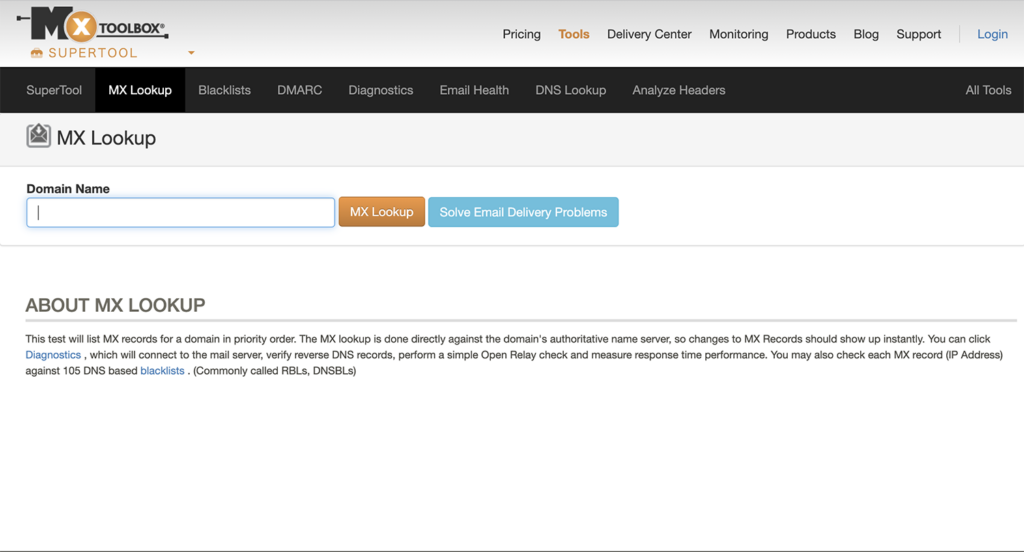This screenshot has height=552, width=1024.
Task: Select the Tools menu item
Action: 573,34
